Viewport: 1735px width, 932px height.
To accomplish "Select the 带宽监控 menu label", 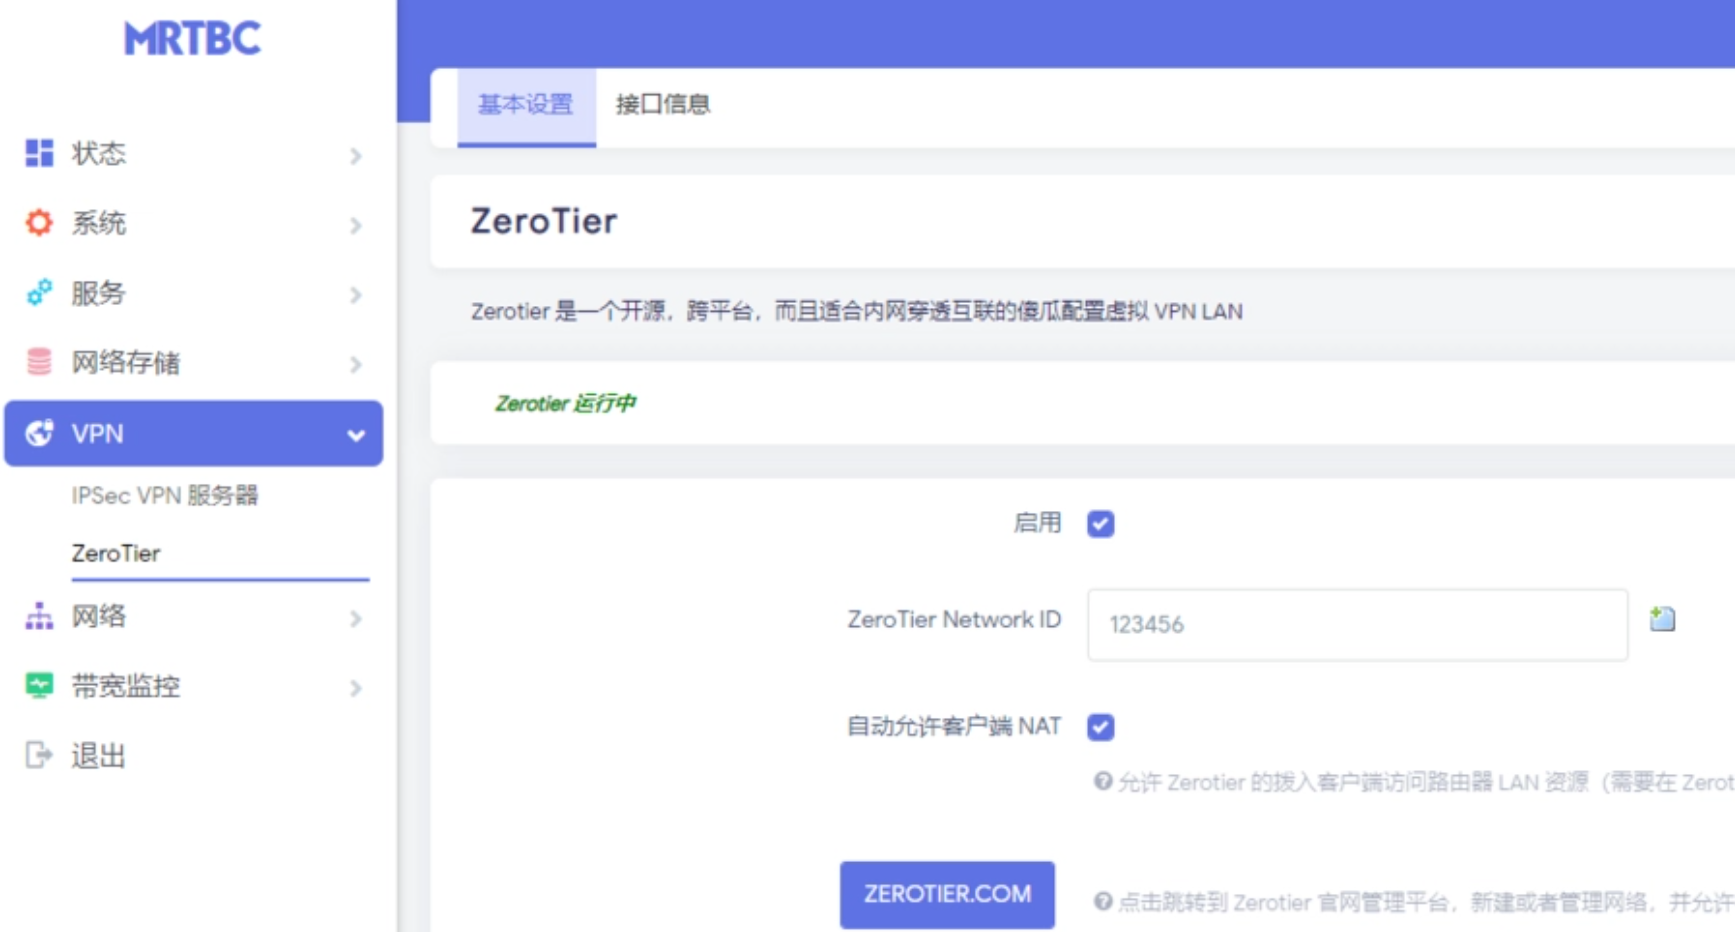I will pyautogui.click(x=125, y=686).
